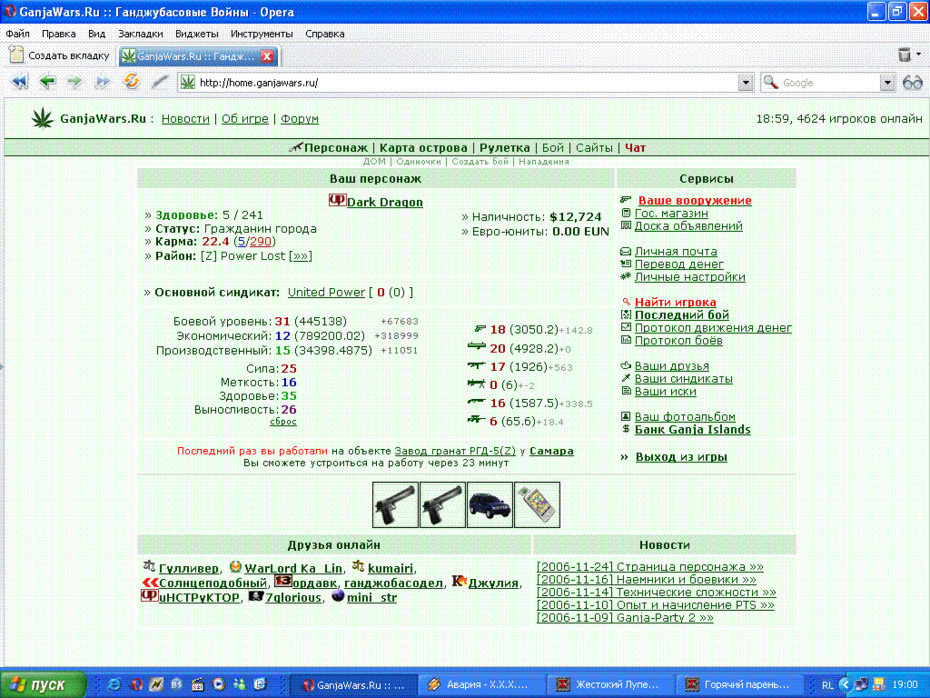The height and width of the screenshot is (698, 930).
Task: Click the address bar URL field
Action: pos(466,83)
